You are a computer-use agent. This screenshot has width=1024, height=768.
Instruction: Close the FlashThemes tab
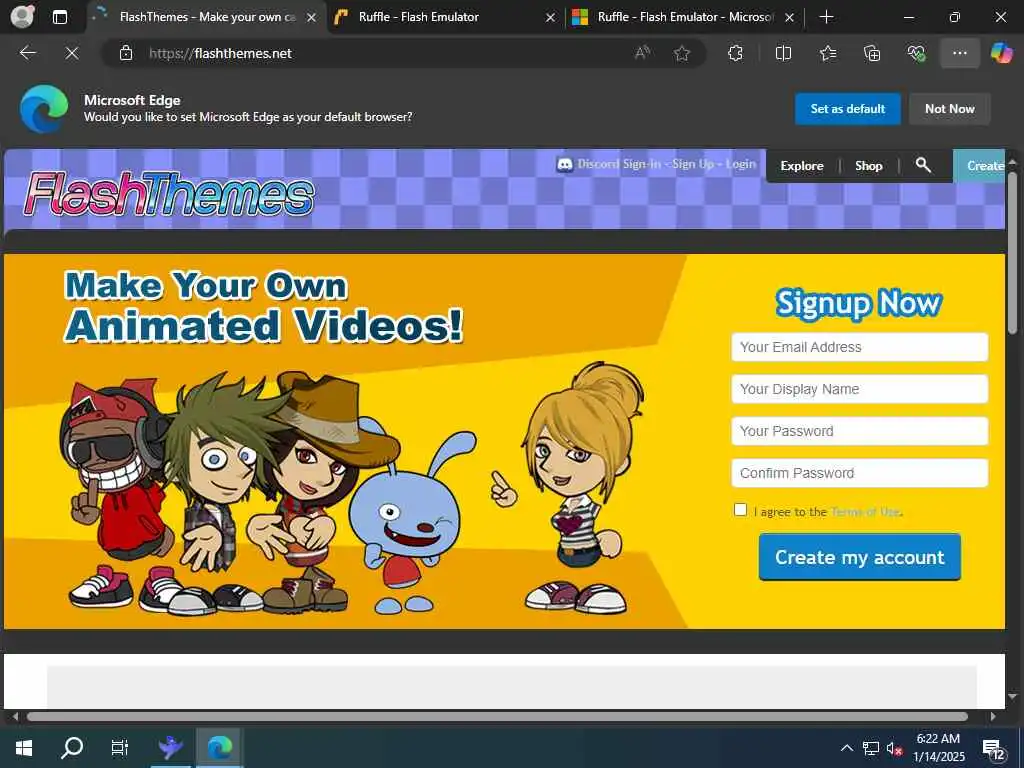pyautogui.click(x=312, y=18)
